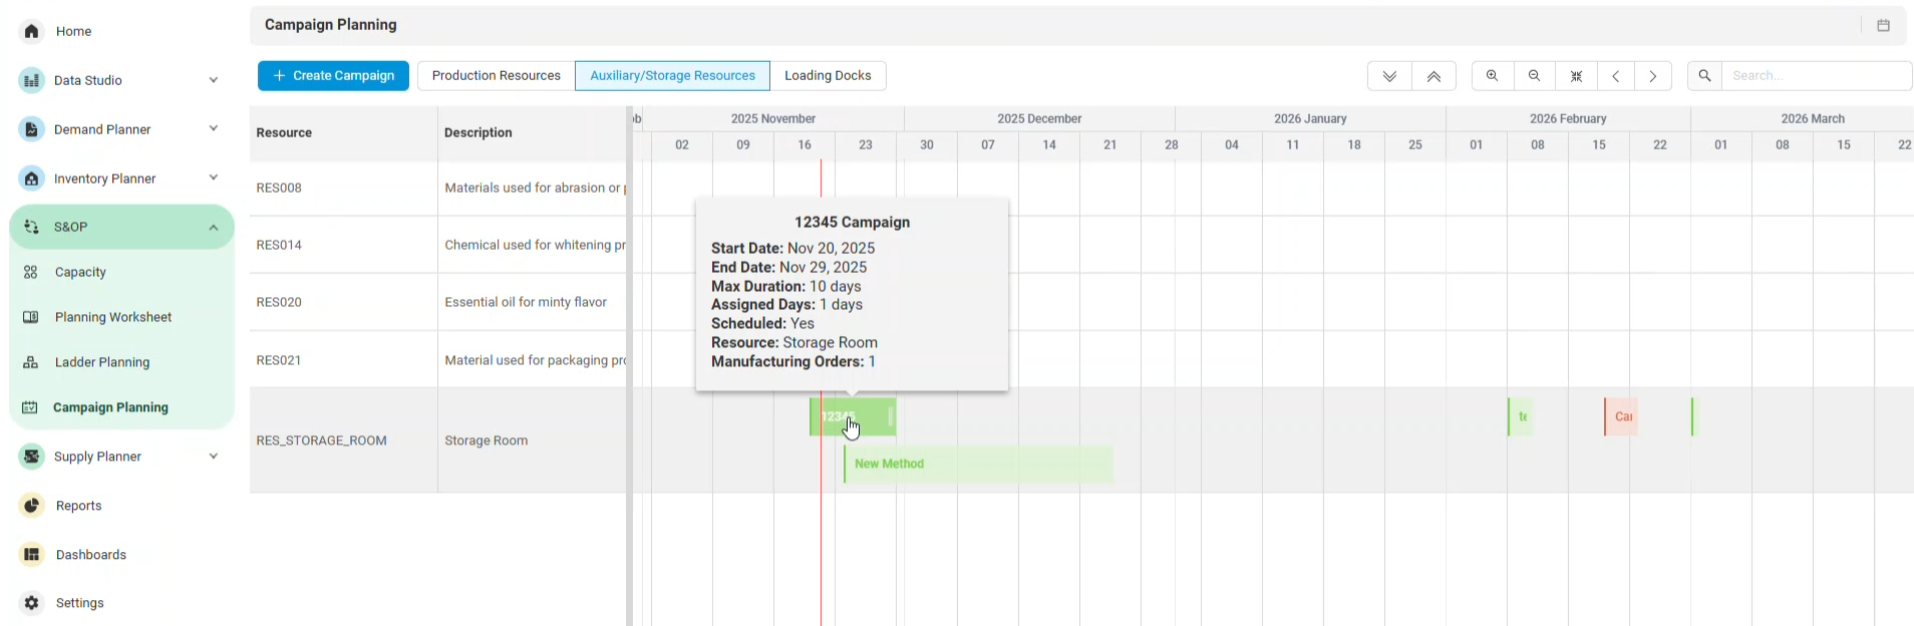
Task: Click the search magnifier icon
Action: (1705, 76)
